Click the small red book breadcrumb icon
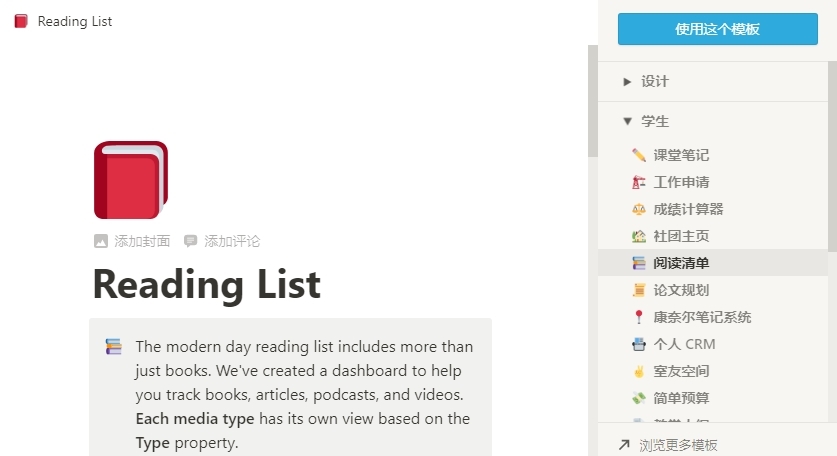The width and height of the screenshot is (837, 456). coord(21,21)
